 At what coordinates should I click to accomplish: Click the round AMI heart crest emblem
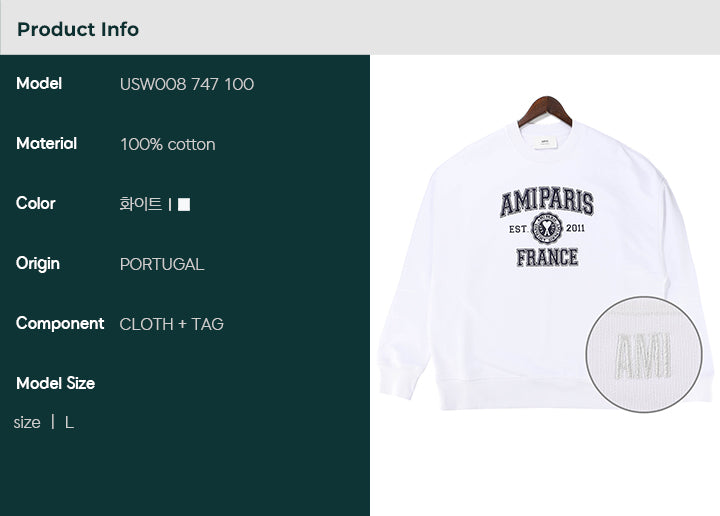[x=546, y=228]
